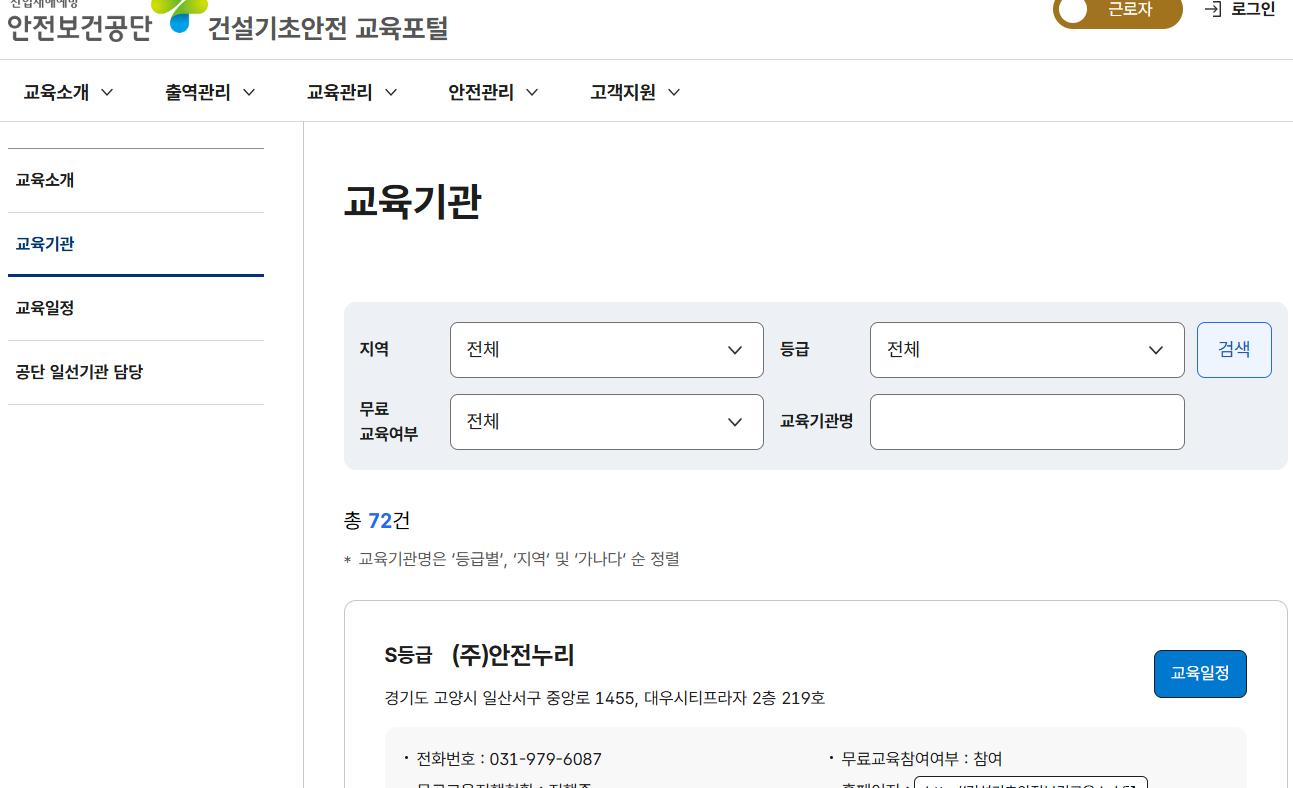Open the 지역 dropdown
Screen dimensions: 1293x788
606,349
